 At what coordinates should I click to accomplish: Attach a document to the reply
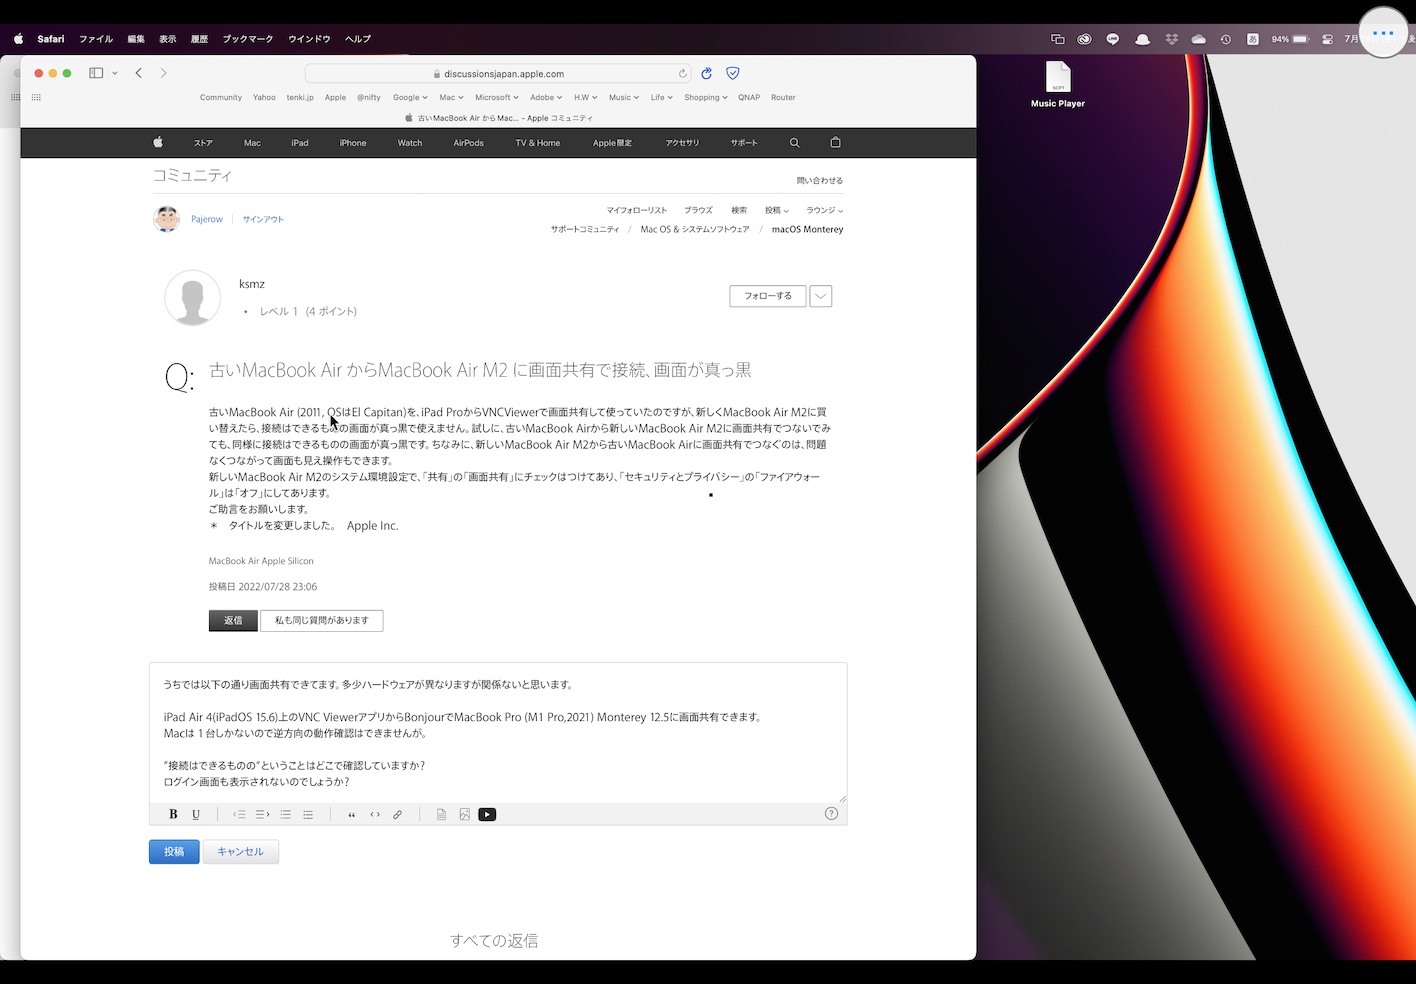click(x=441, y=814)
